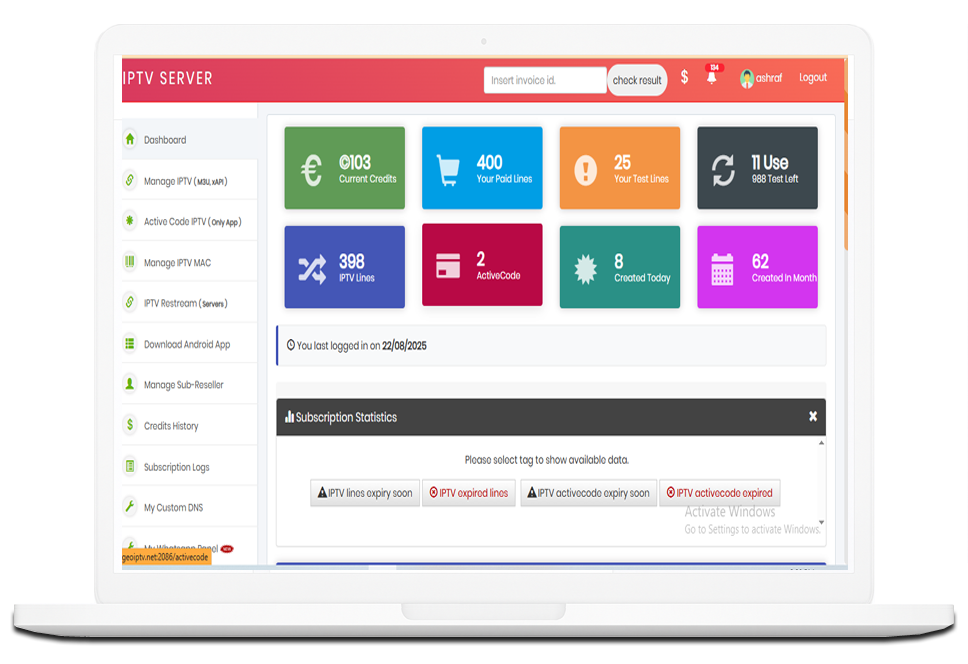Click the refresh icon on Test Left tile
Viewport: 968px width, 664px height.
[x=723, y=170]
